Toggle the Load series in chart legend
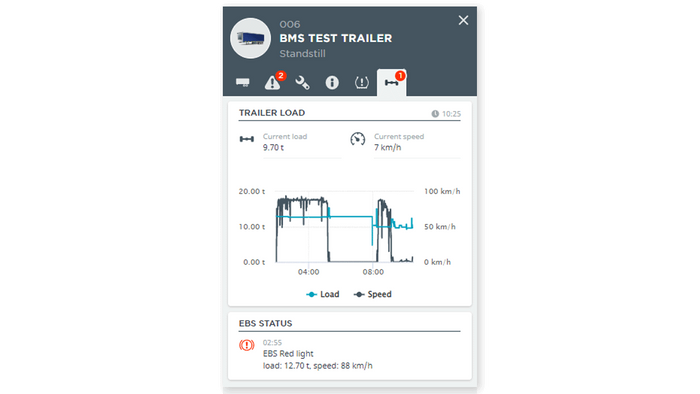The image size is (700, 394). coord(322,294)
